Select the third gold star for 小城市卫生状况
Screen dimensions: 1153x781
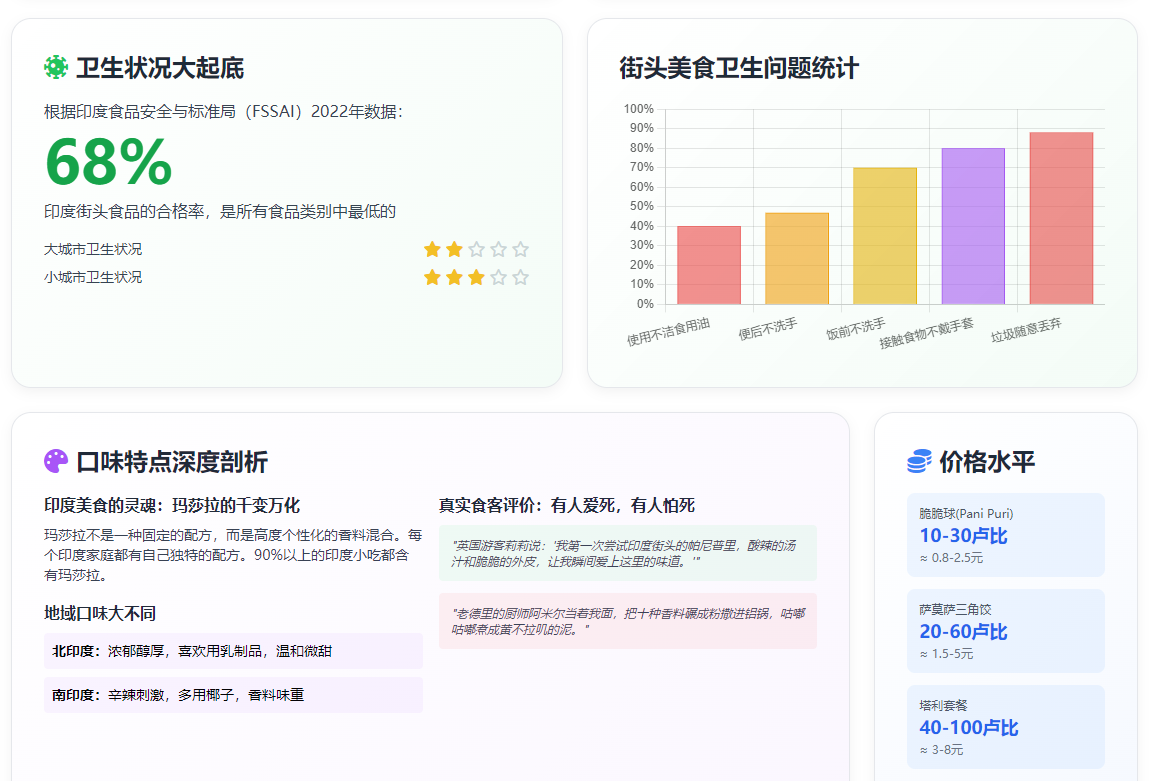(476, 277)
